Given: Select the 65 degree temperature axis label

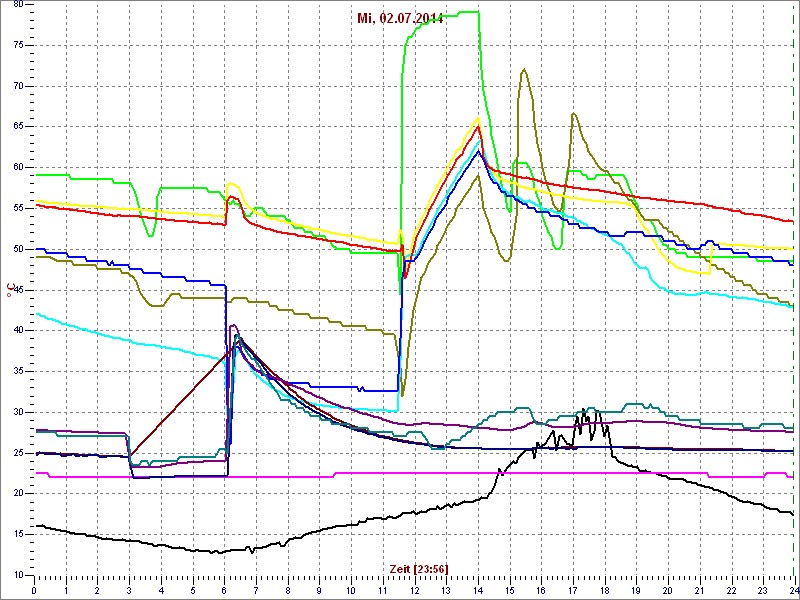Looking at the screenshot, I should coord(17,127).
